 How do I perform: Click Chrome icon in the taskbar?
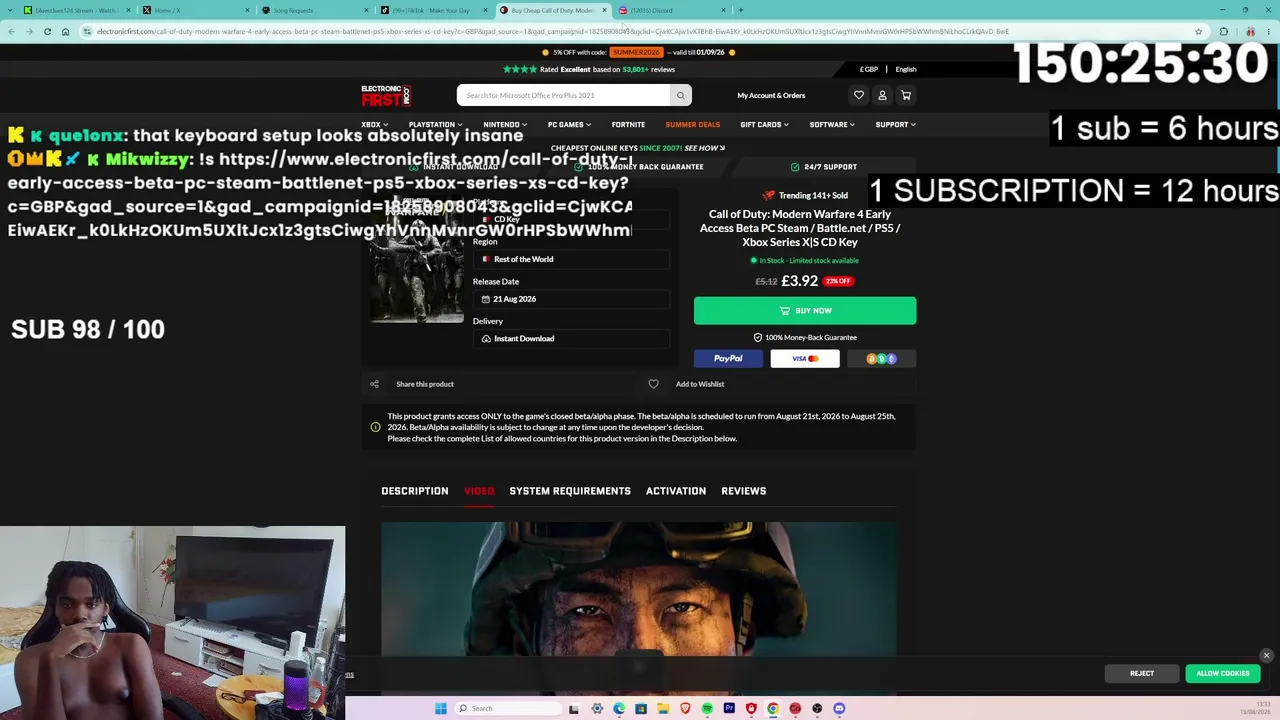point(773,708)
